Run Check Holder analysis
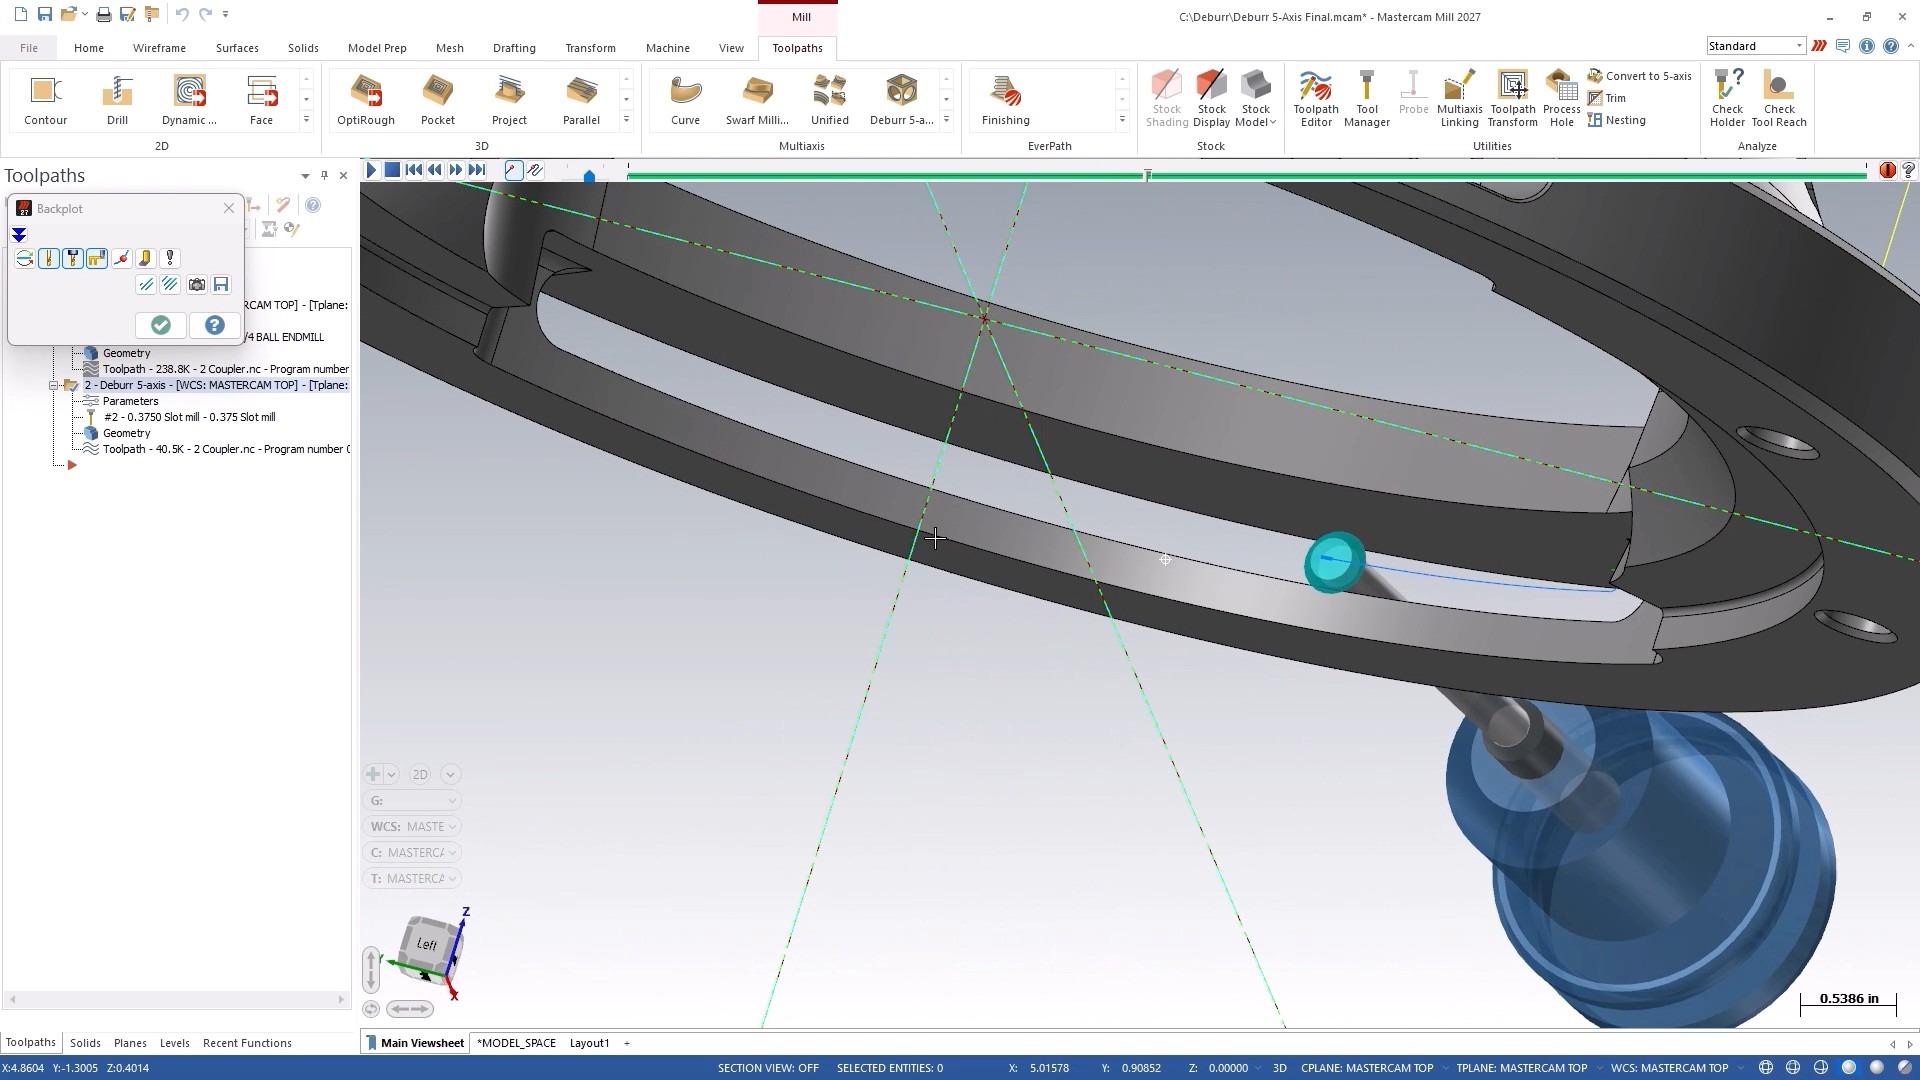Viewport: 1920px width, 1080px height. click(1727, 99)
